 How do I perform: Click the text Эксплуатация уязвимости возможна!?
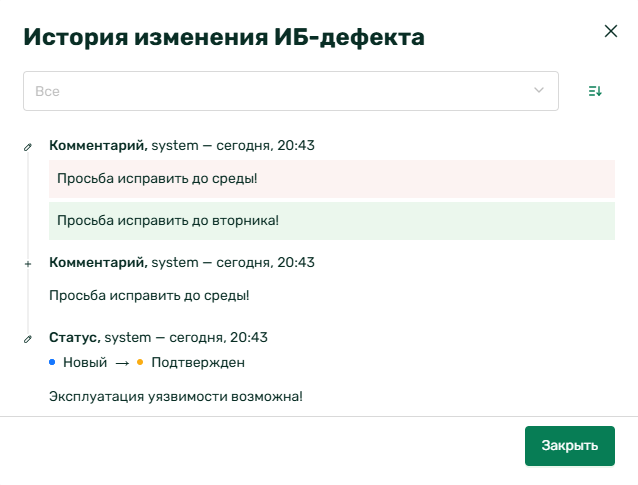pos(176,397)
